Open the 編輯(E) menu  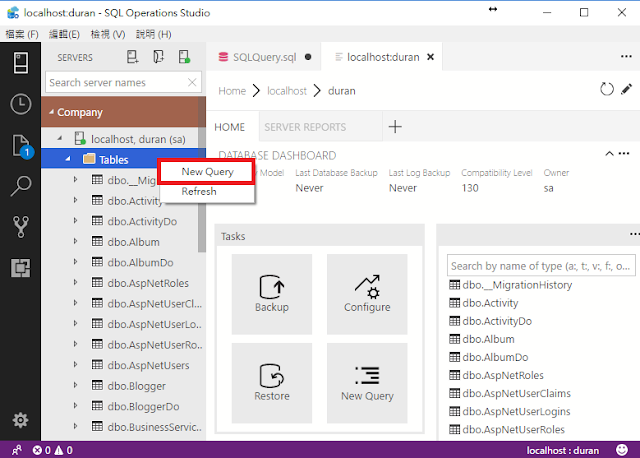click(x=64, y=34)
